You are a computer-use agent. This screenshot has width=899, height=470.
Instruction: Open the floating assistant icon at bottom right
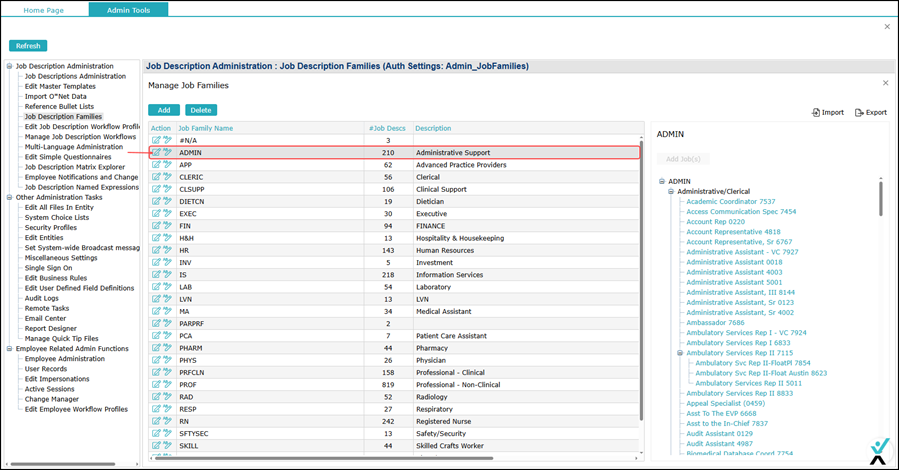point(879,451)
